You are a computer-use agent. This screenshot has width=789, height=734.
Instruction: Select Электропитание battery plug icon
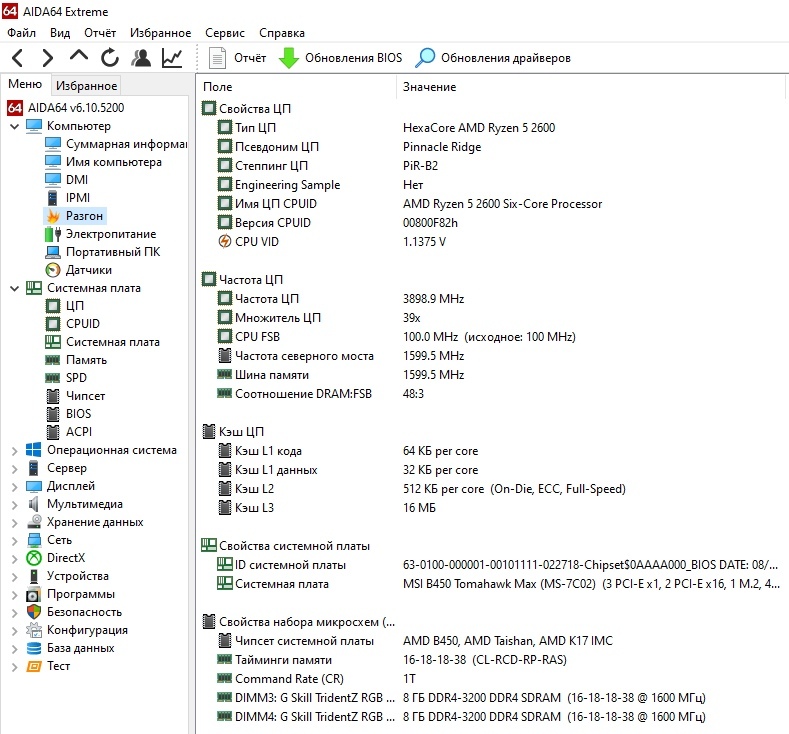pyautogui.click(x=53, y=234)
